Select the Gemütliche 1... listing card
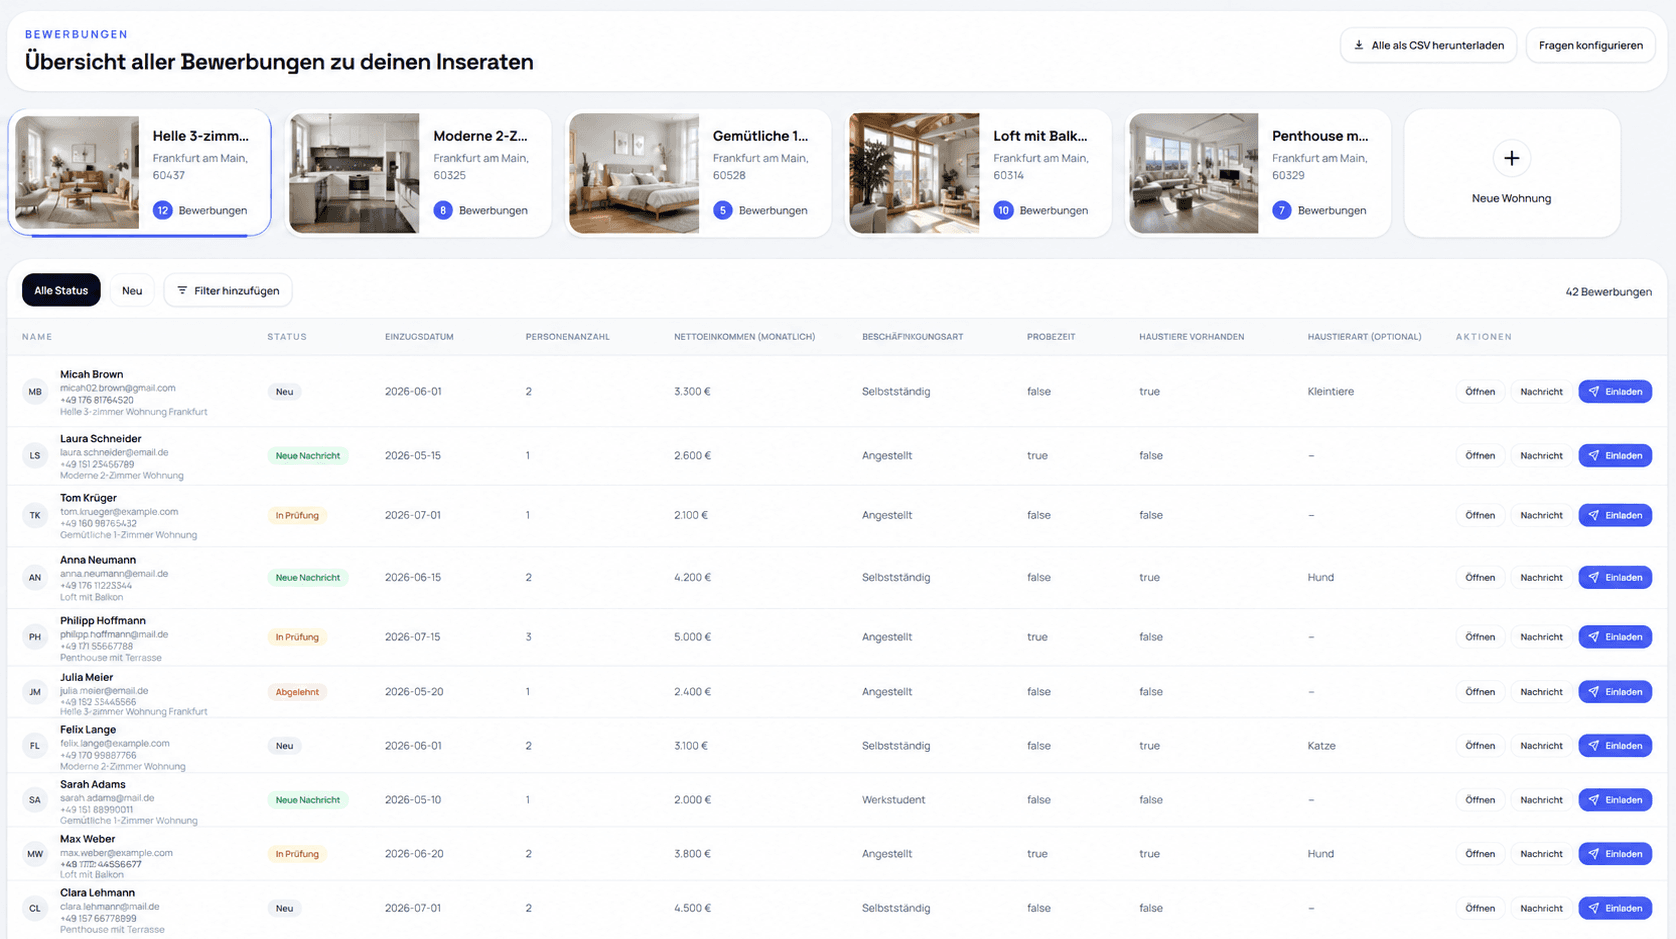 click(698, 173)
